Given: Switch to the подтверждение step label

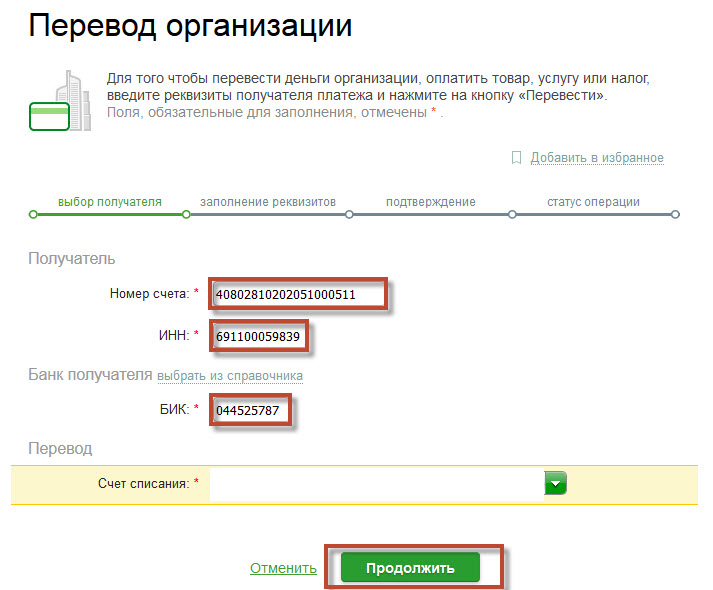Looking at the screenshot, I should (430, 202).
